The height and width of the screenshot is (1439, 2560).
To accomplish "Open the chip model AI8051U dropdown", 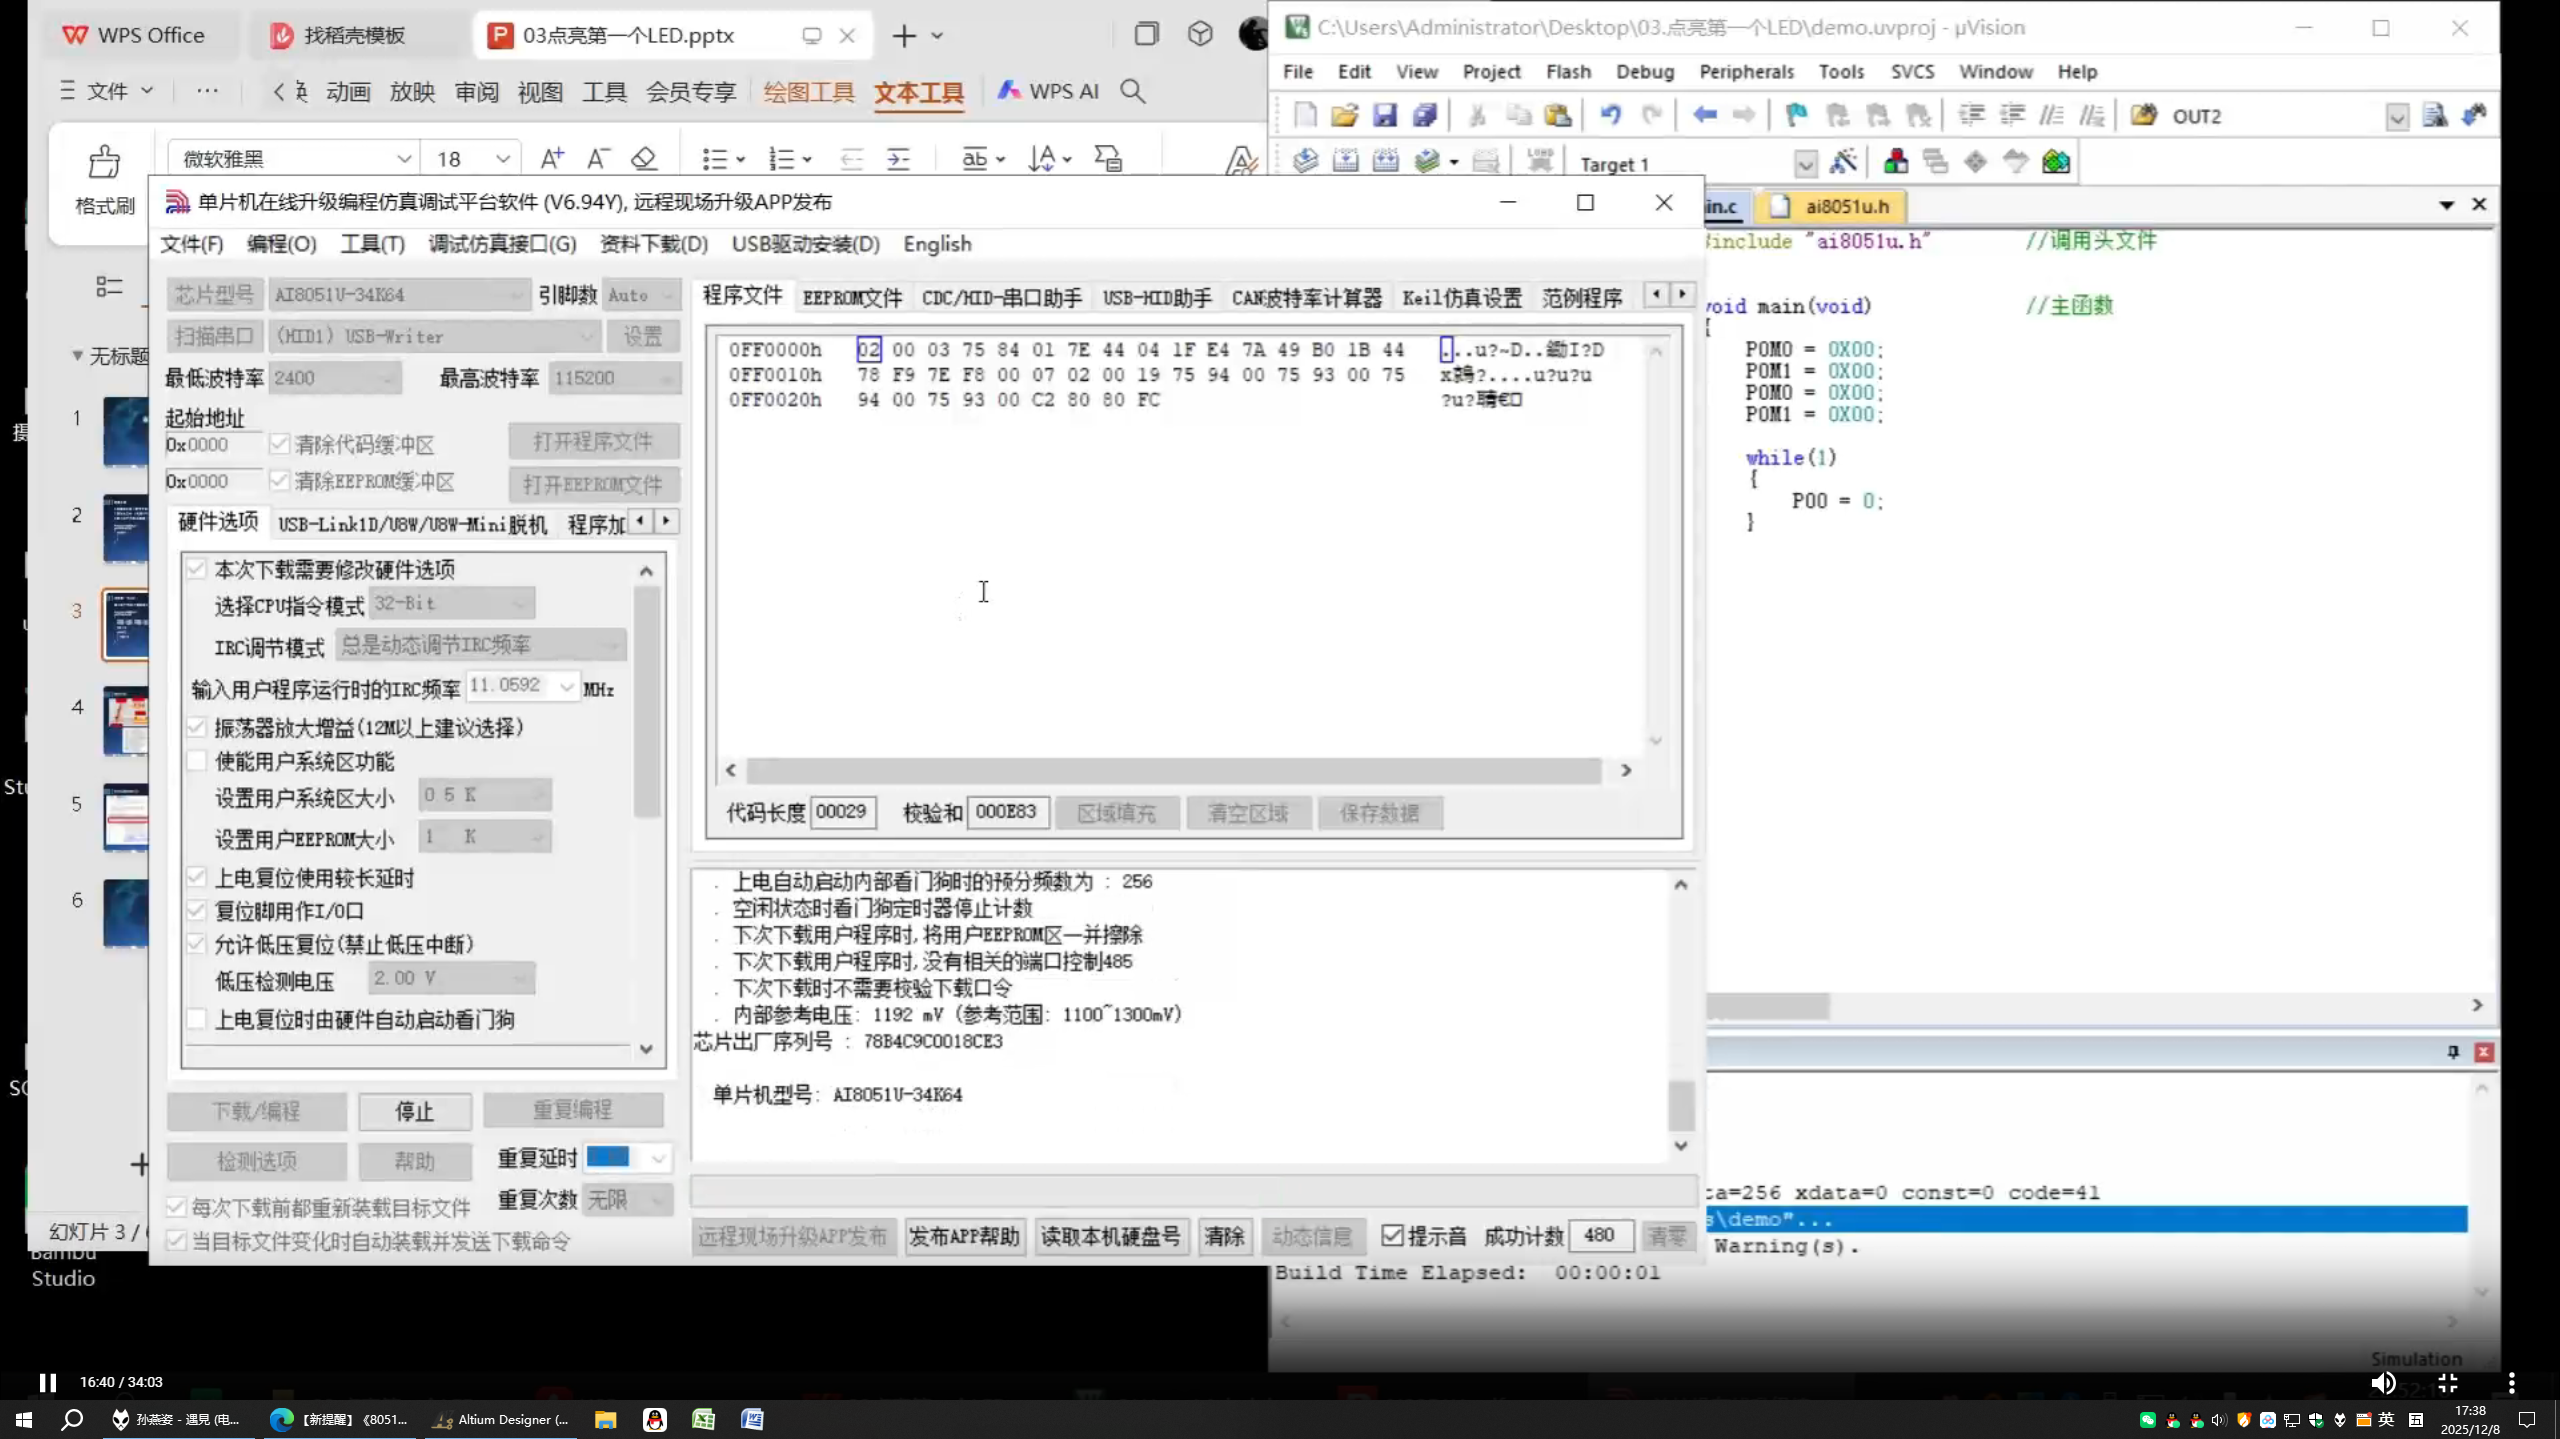I will click(x=516, y=294).
